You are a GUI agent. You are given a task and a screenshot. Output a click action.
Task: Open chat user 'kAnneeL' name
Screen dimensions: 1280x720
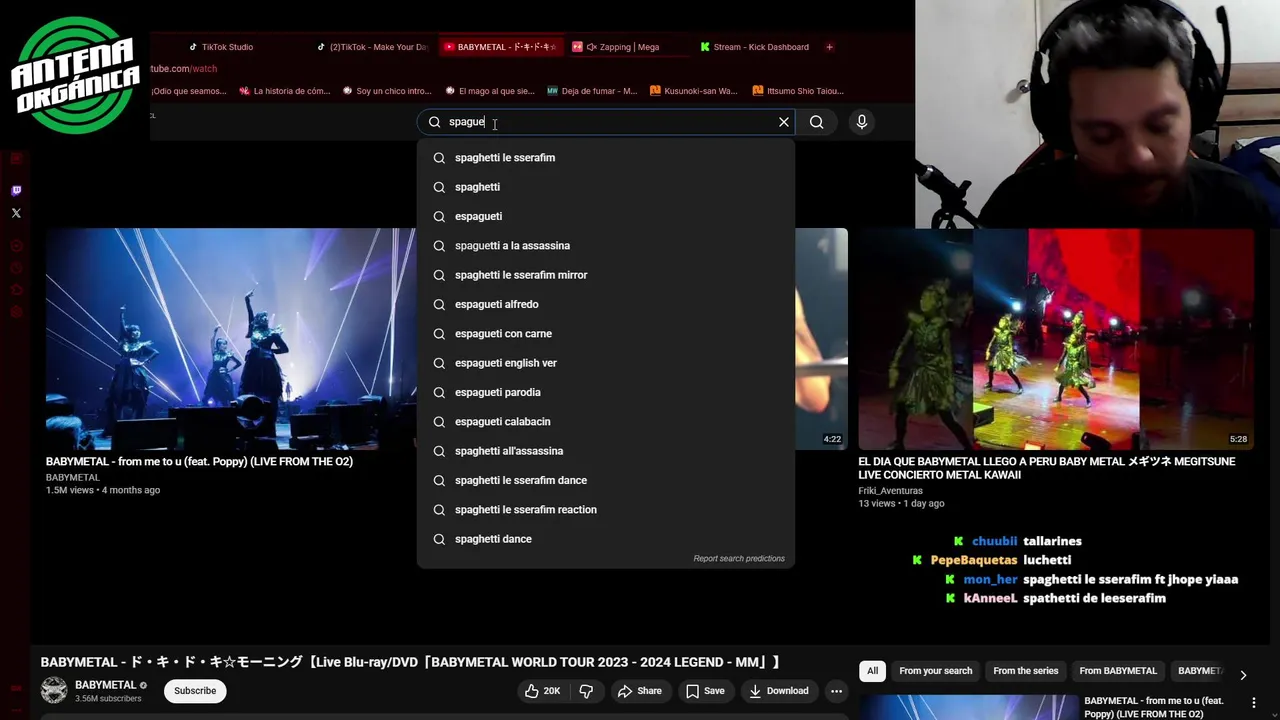[990, 598]
